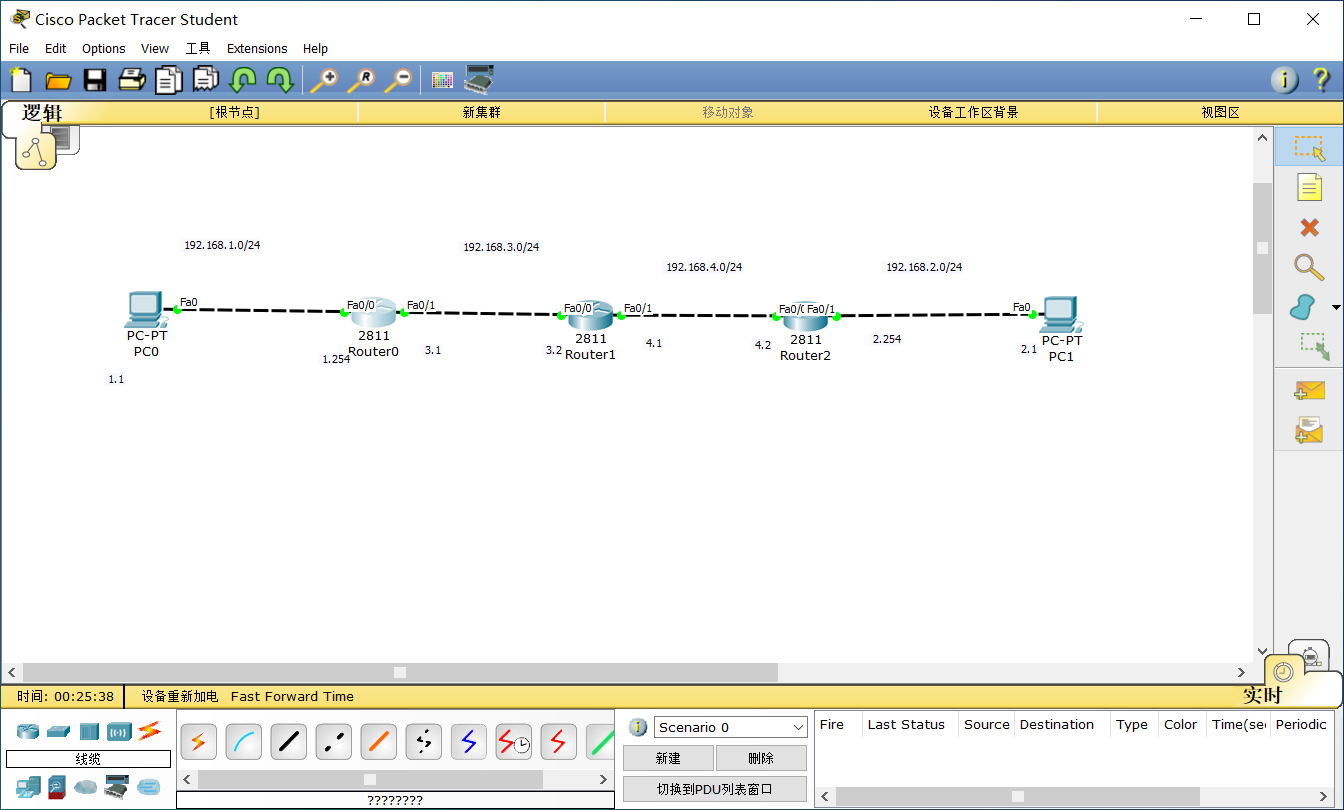The width and height of the screenshot is (1344, 810).
Task: Pick the phone cable
Action: [x=423, y=742]
